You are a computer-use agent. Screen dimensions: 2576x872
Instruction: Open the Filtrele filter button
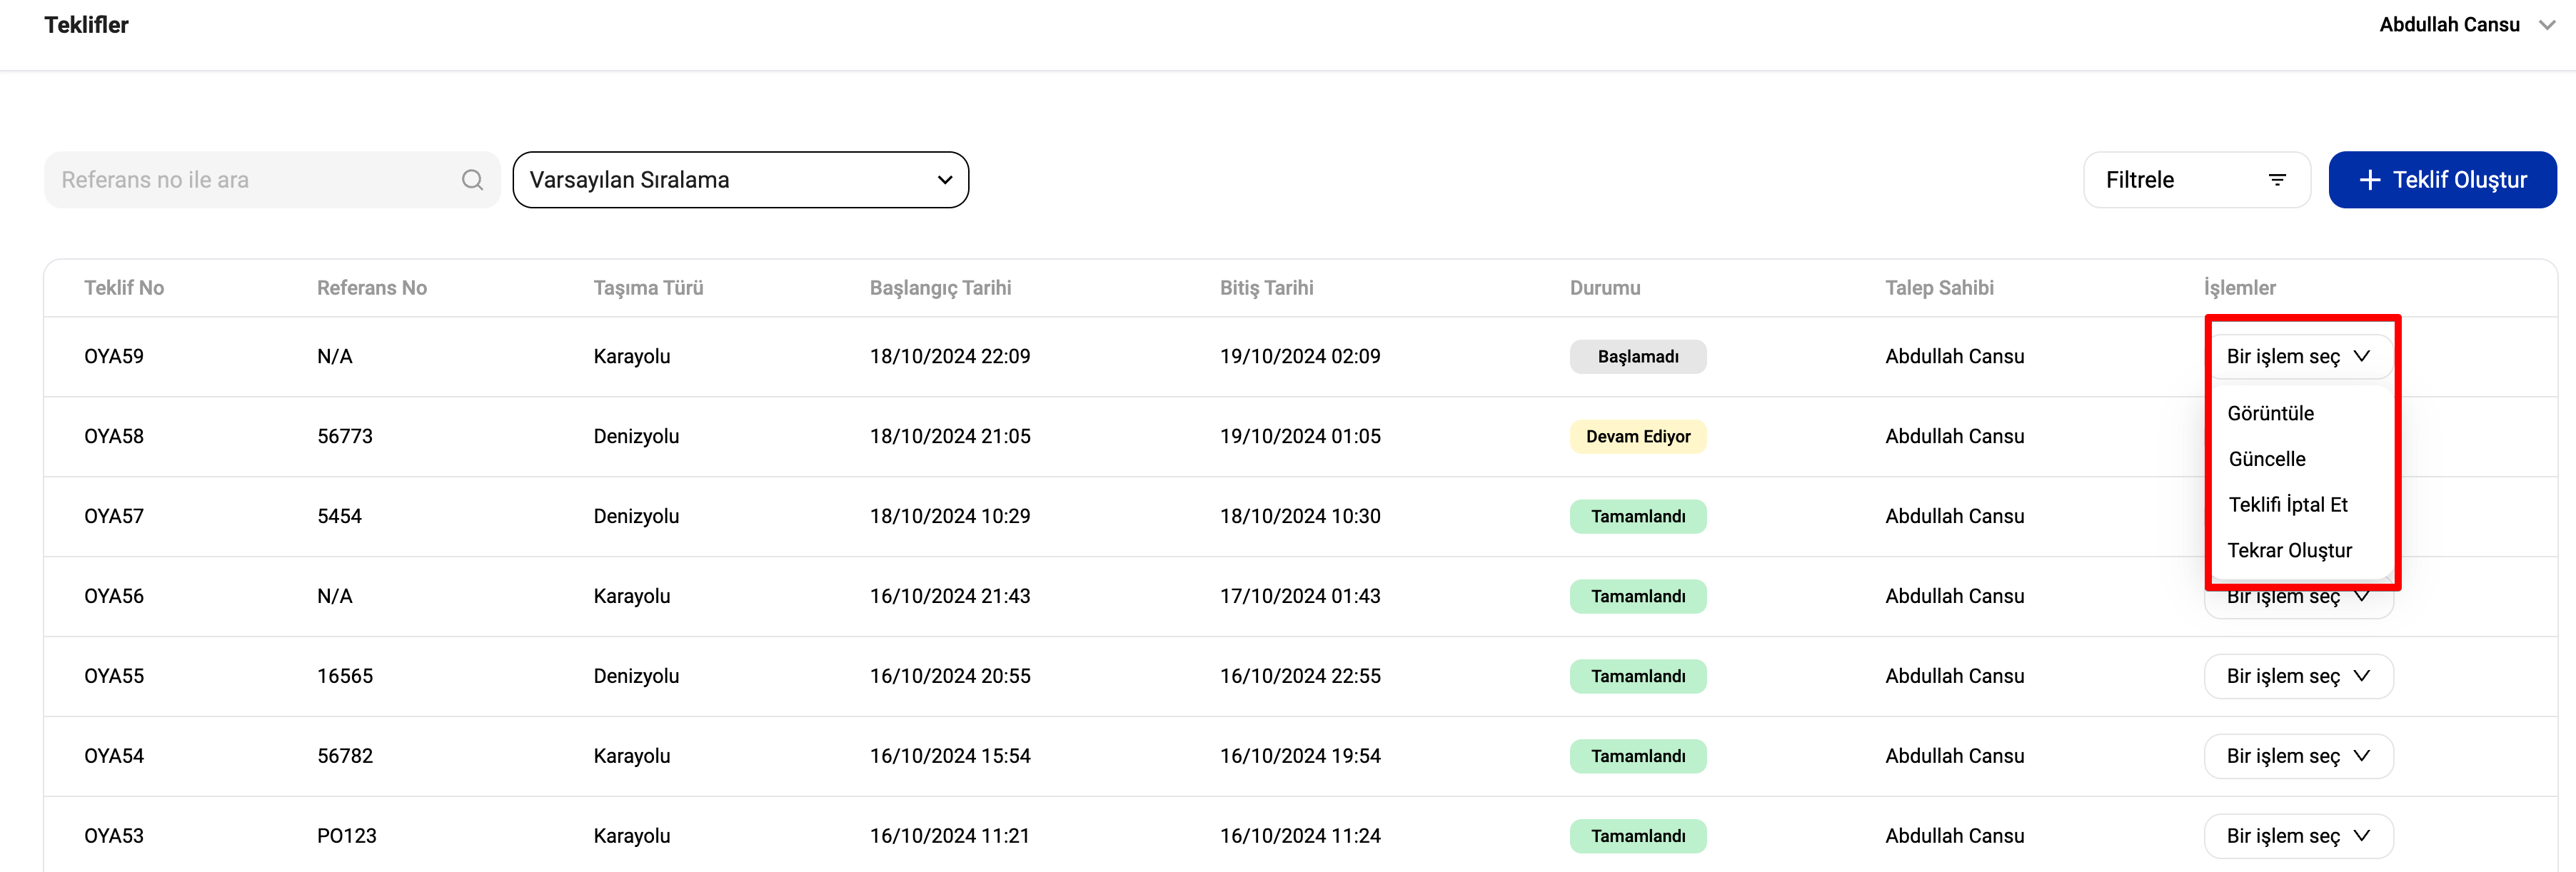coord(2195,180)
